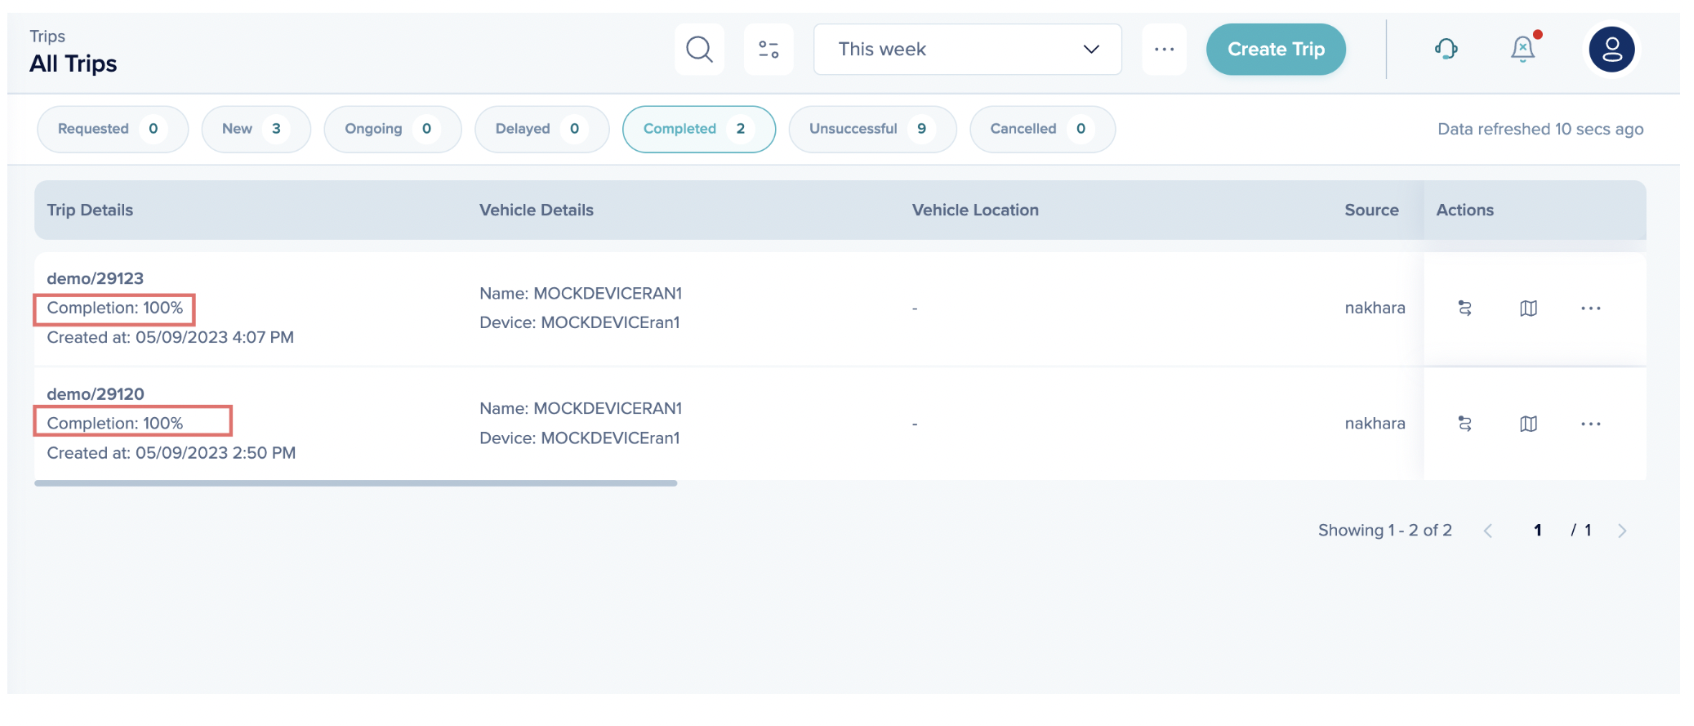Expand the This week date dropdown
The width and height of the screenshot is (1694, 726).
[967, 49]
